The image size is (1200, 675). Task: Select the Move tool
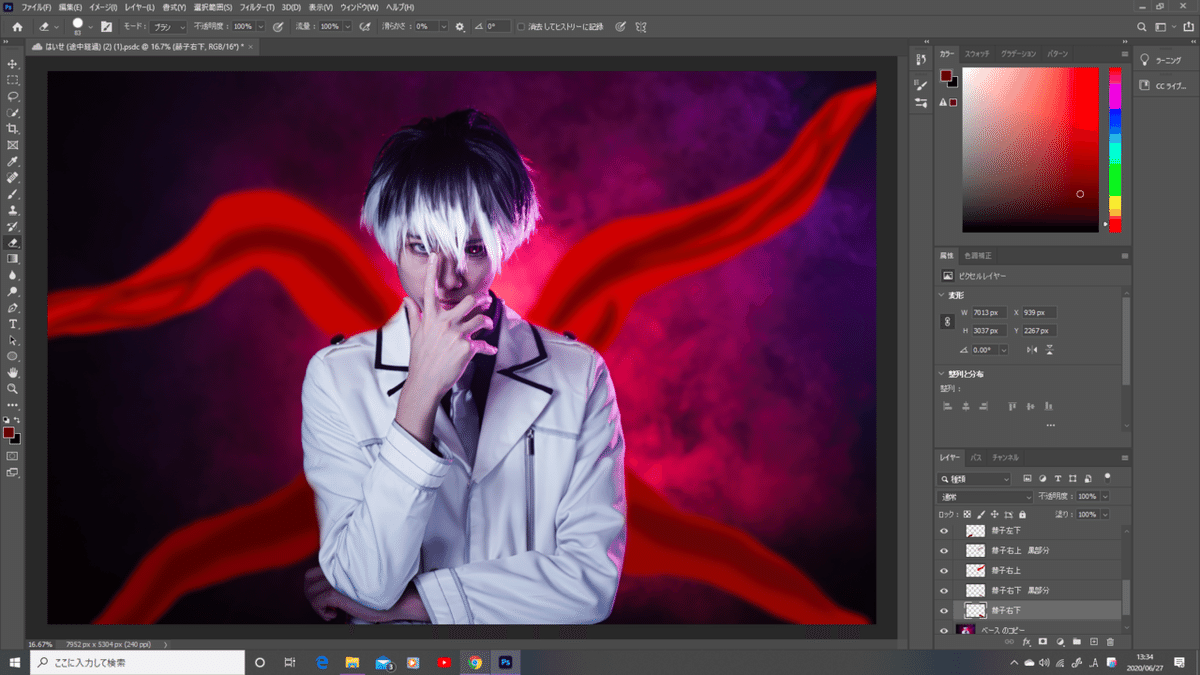(13, 64)
